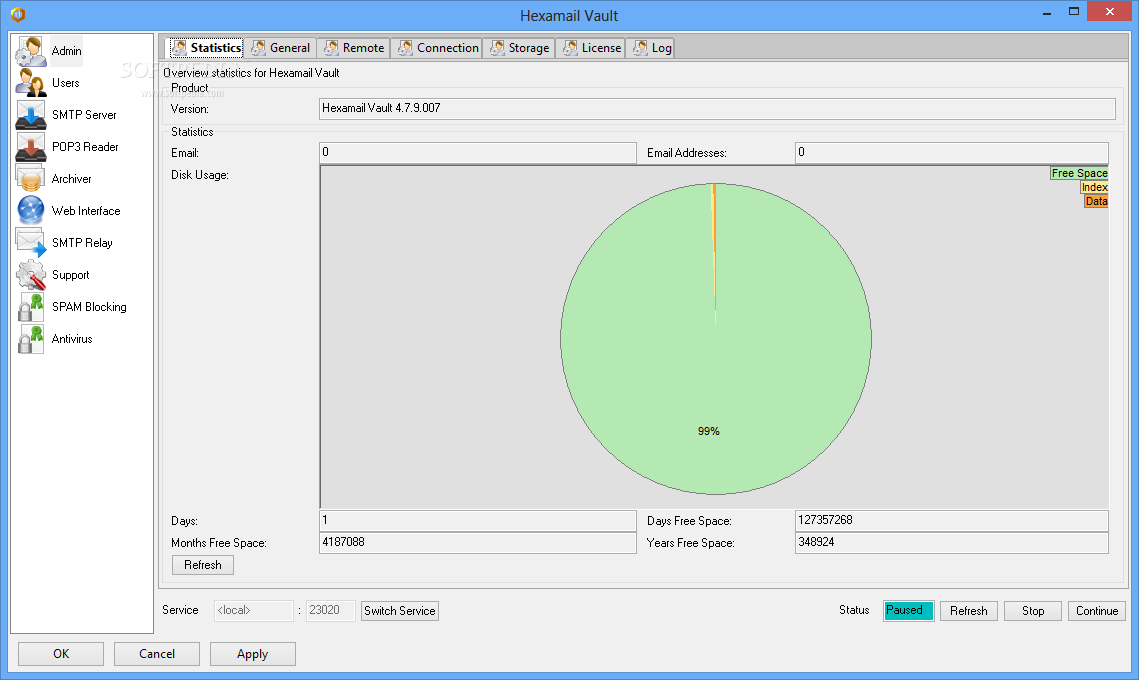Click the Cancel button
Image resolution: width=1139 pixels, height=680 pixels.
(157, 654)
